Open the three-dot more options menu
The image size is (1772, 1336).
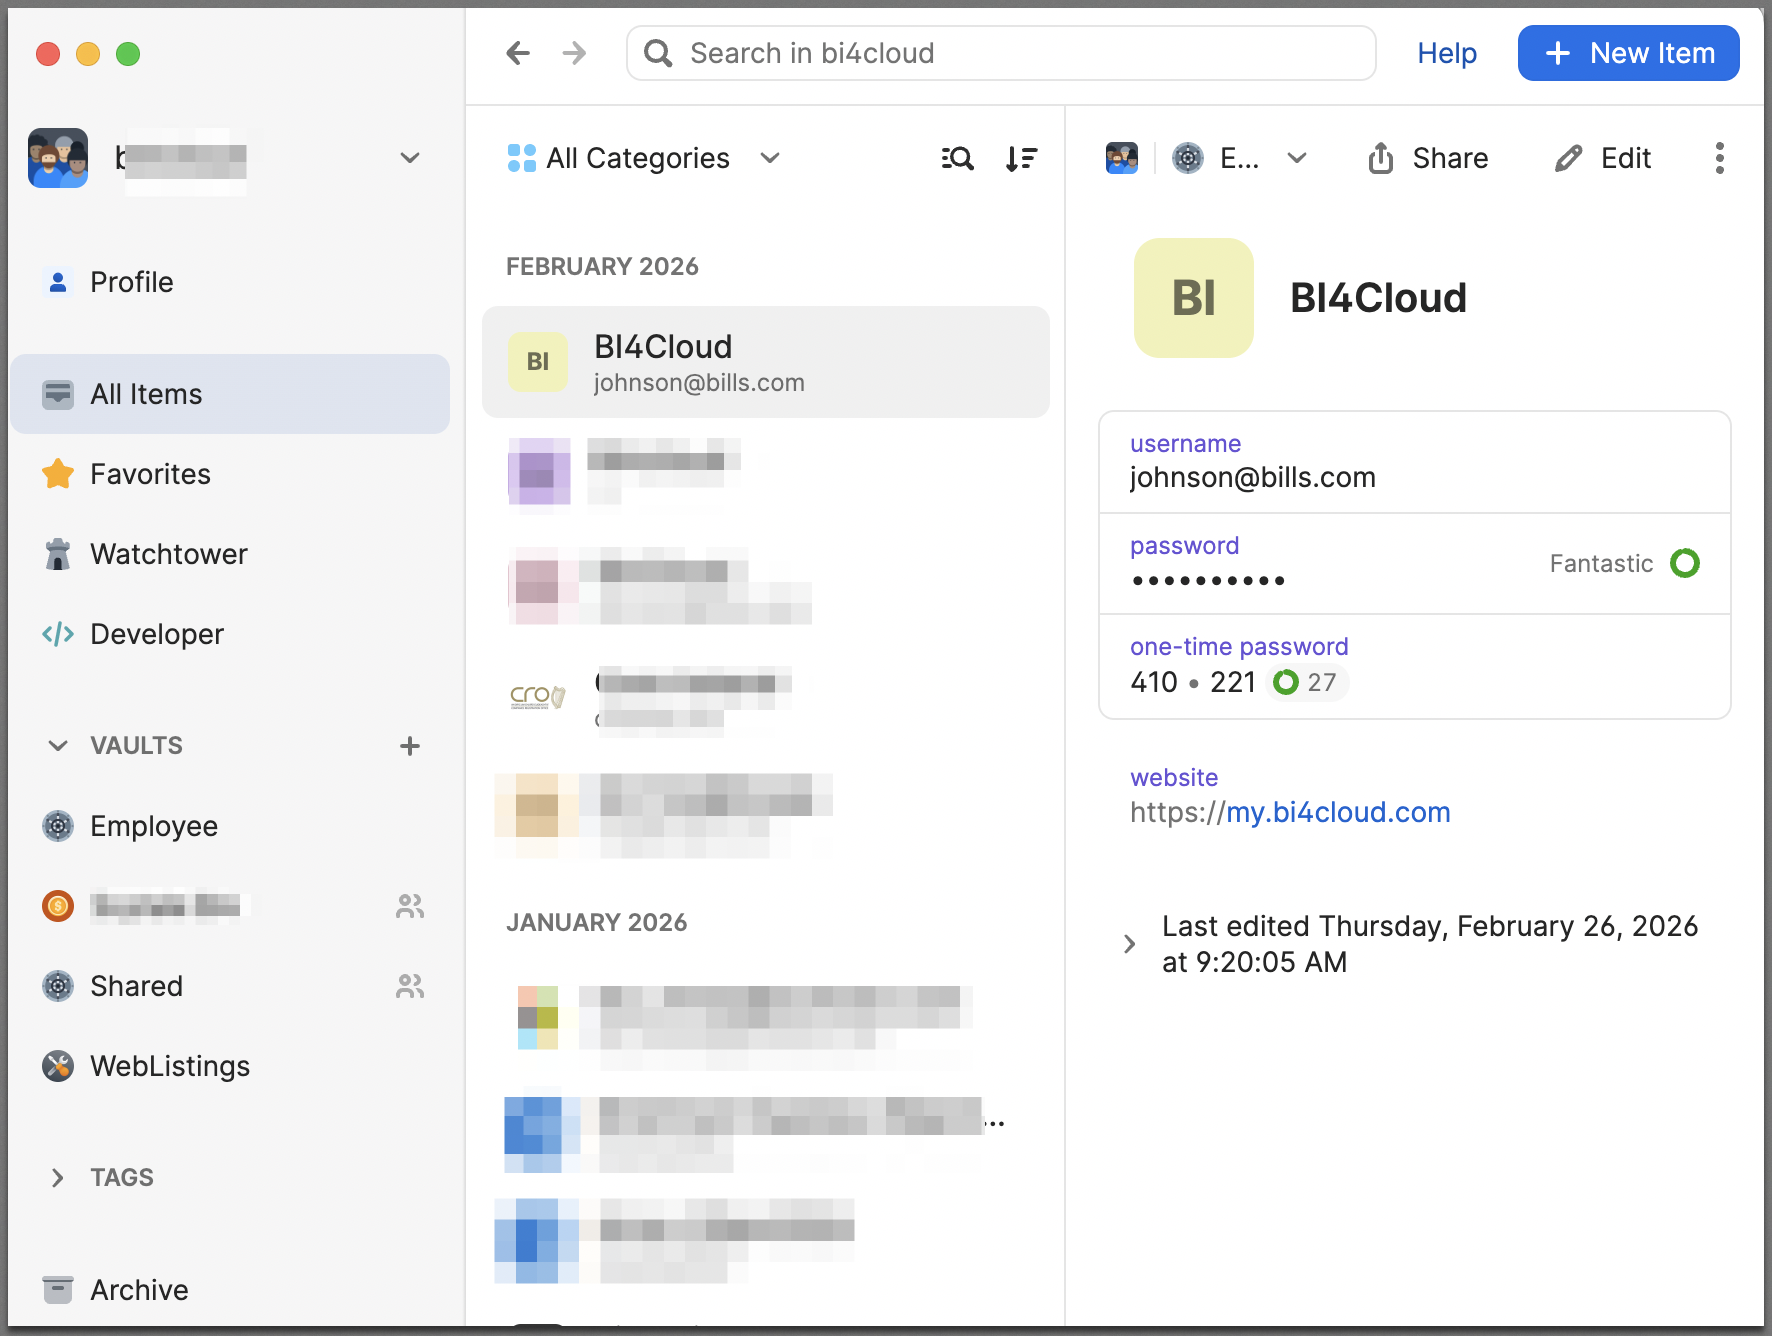[x=1719, y=158]
